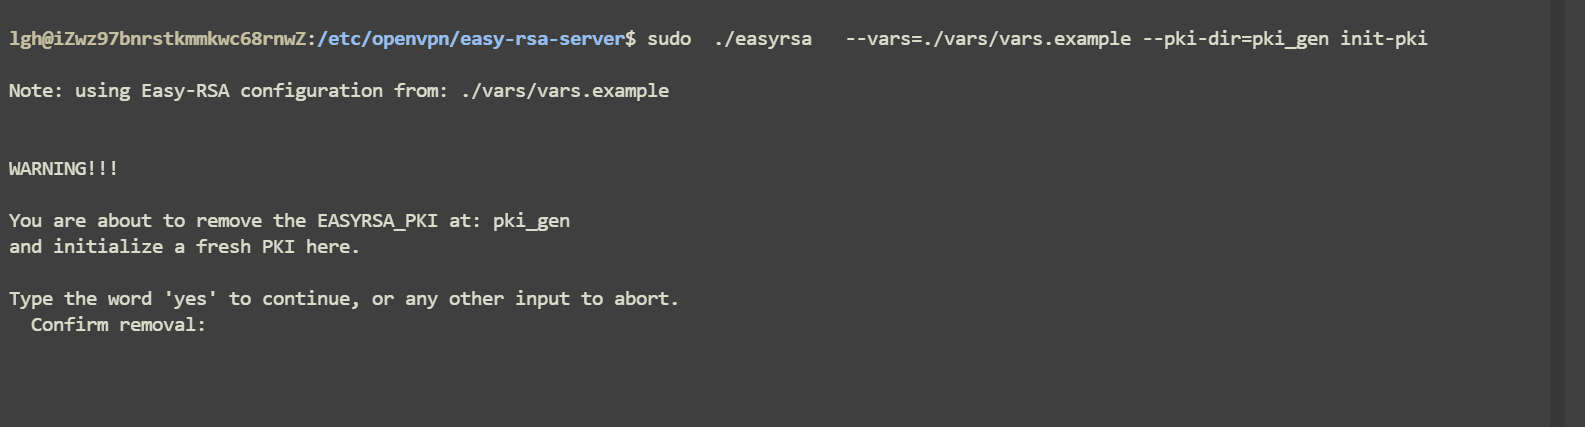Click the 'Type the word' text

tap(80, 299)
